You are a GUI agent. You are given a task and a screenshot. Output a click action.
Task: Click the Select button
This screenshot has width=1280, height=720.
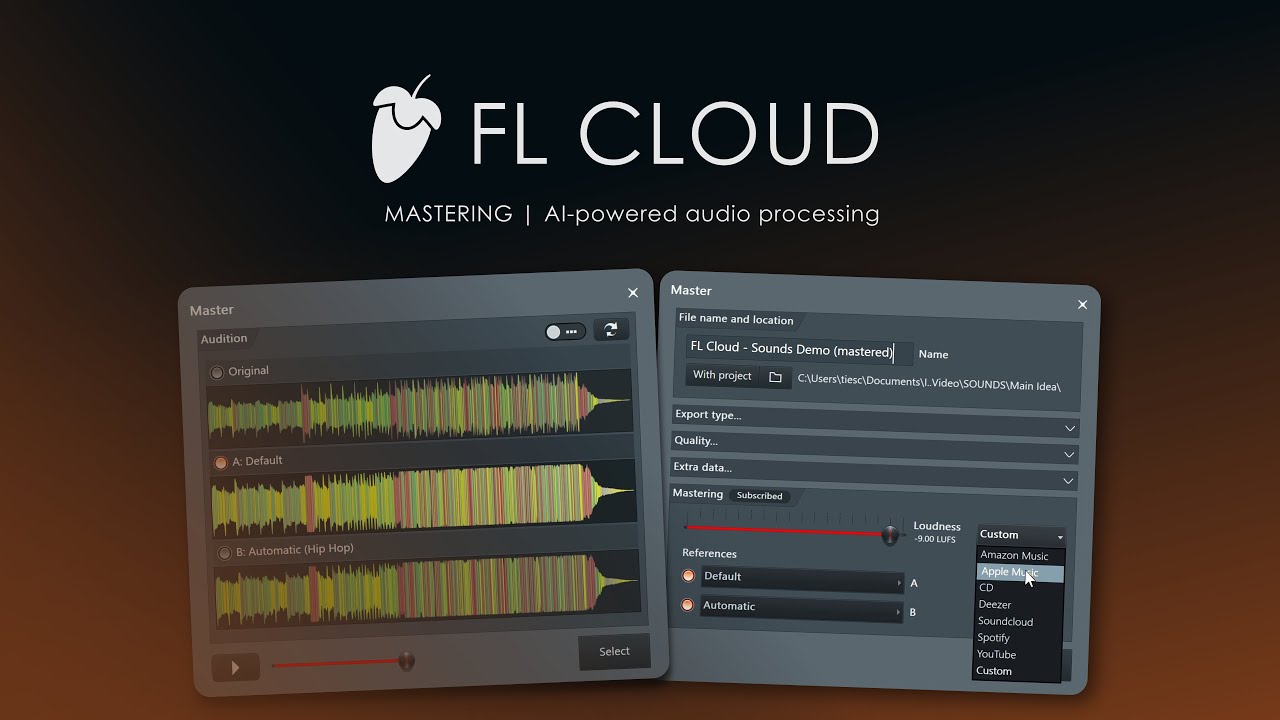point(614,651)
